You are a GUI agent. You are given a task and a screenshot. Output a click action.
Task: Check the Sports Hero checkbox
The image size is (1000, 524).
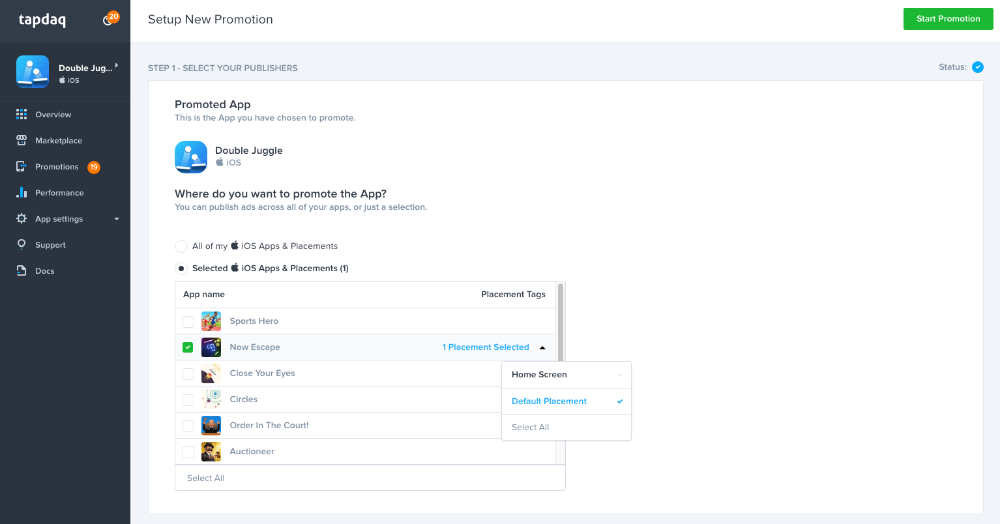[x=188, y=321]
